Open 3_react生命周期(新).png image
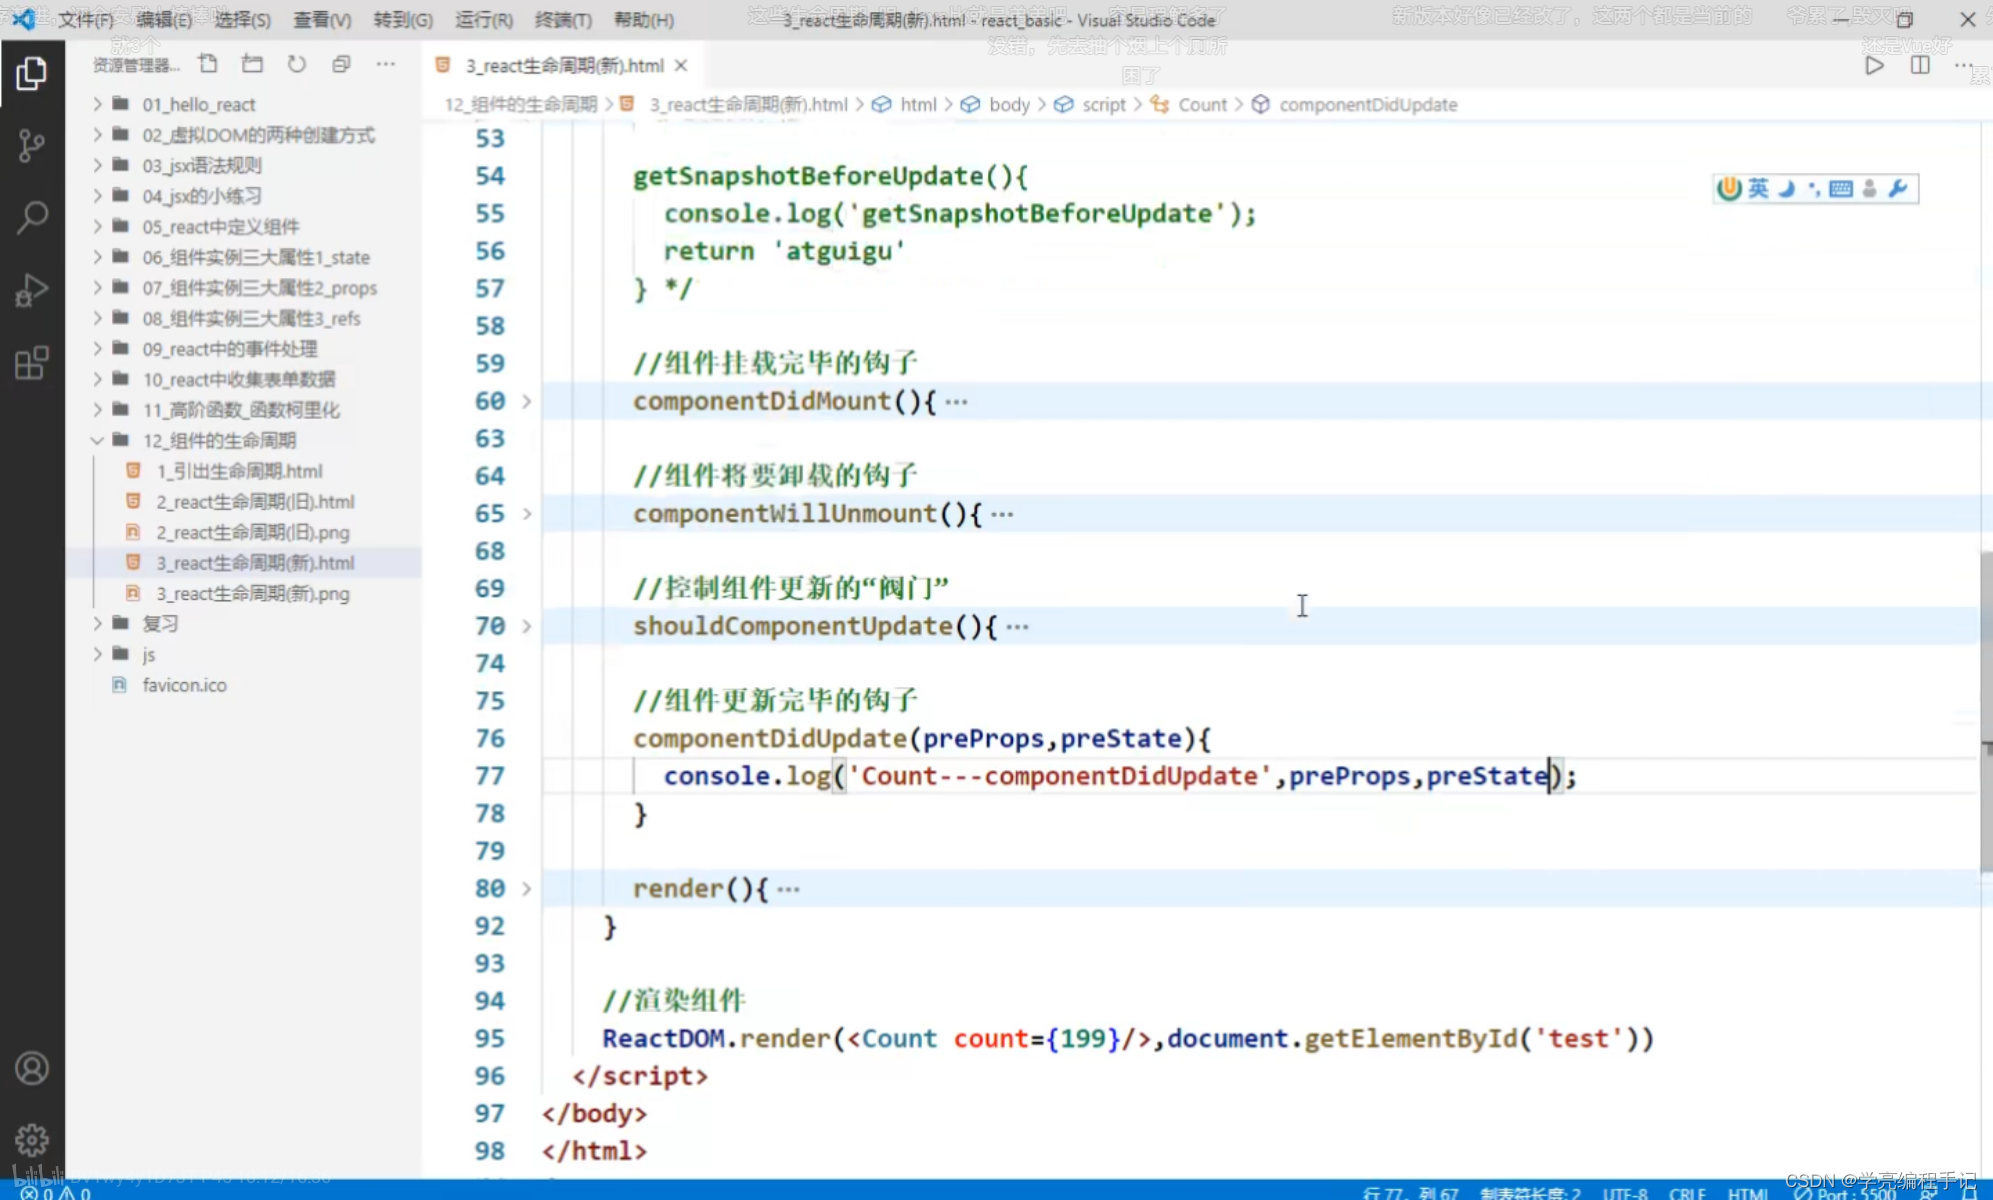This screenshot has width=1993, height=1200. pos(252,593)
